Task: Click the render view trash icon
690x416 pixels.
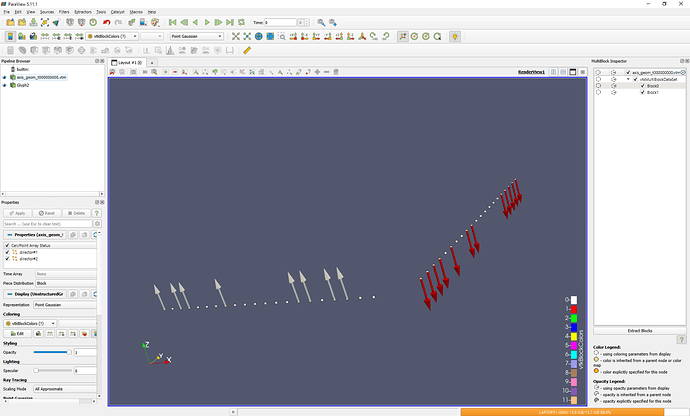Action: pyautogui.click(x=336, y=72)
